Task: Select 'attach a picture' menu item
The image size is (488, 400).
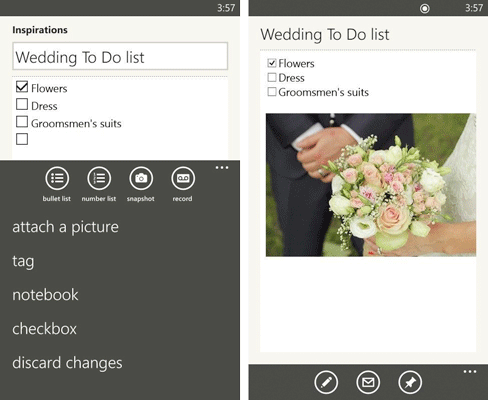Action: pos(65,228)
